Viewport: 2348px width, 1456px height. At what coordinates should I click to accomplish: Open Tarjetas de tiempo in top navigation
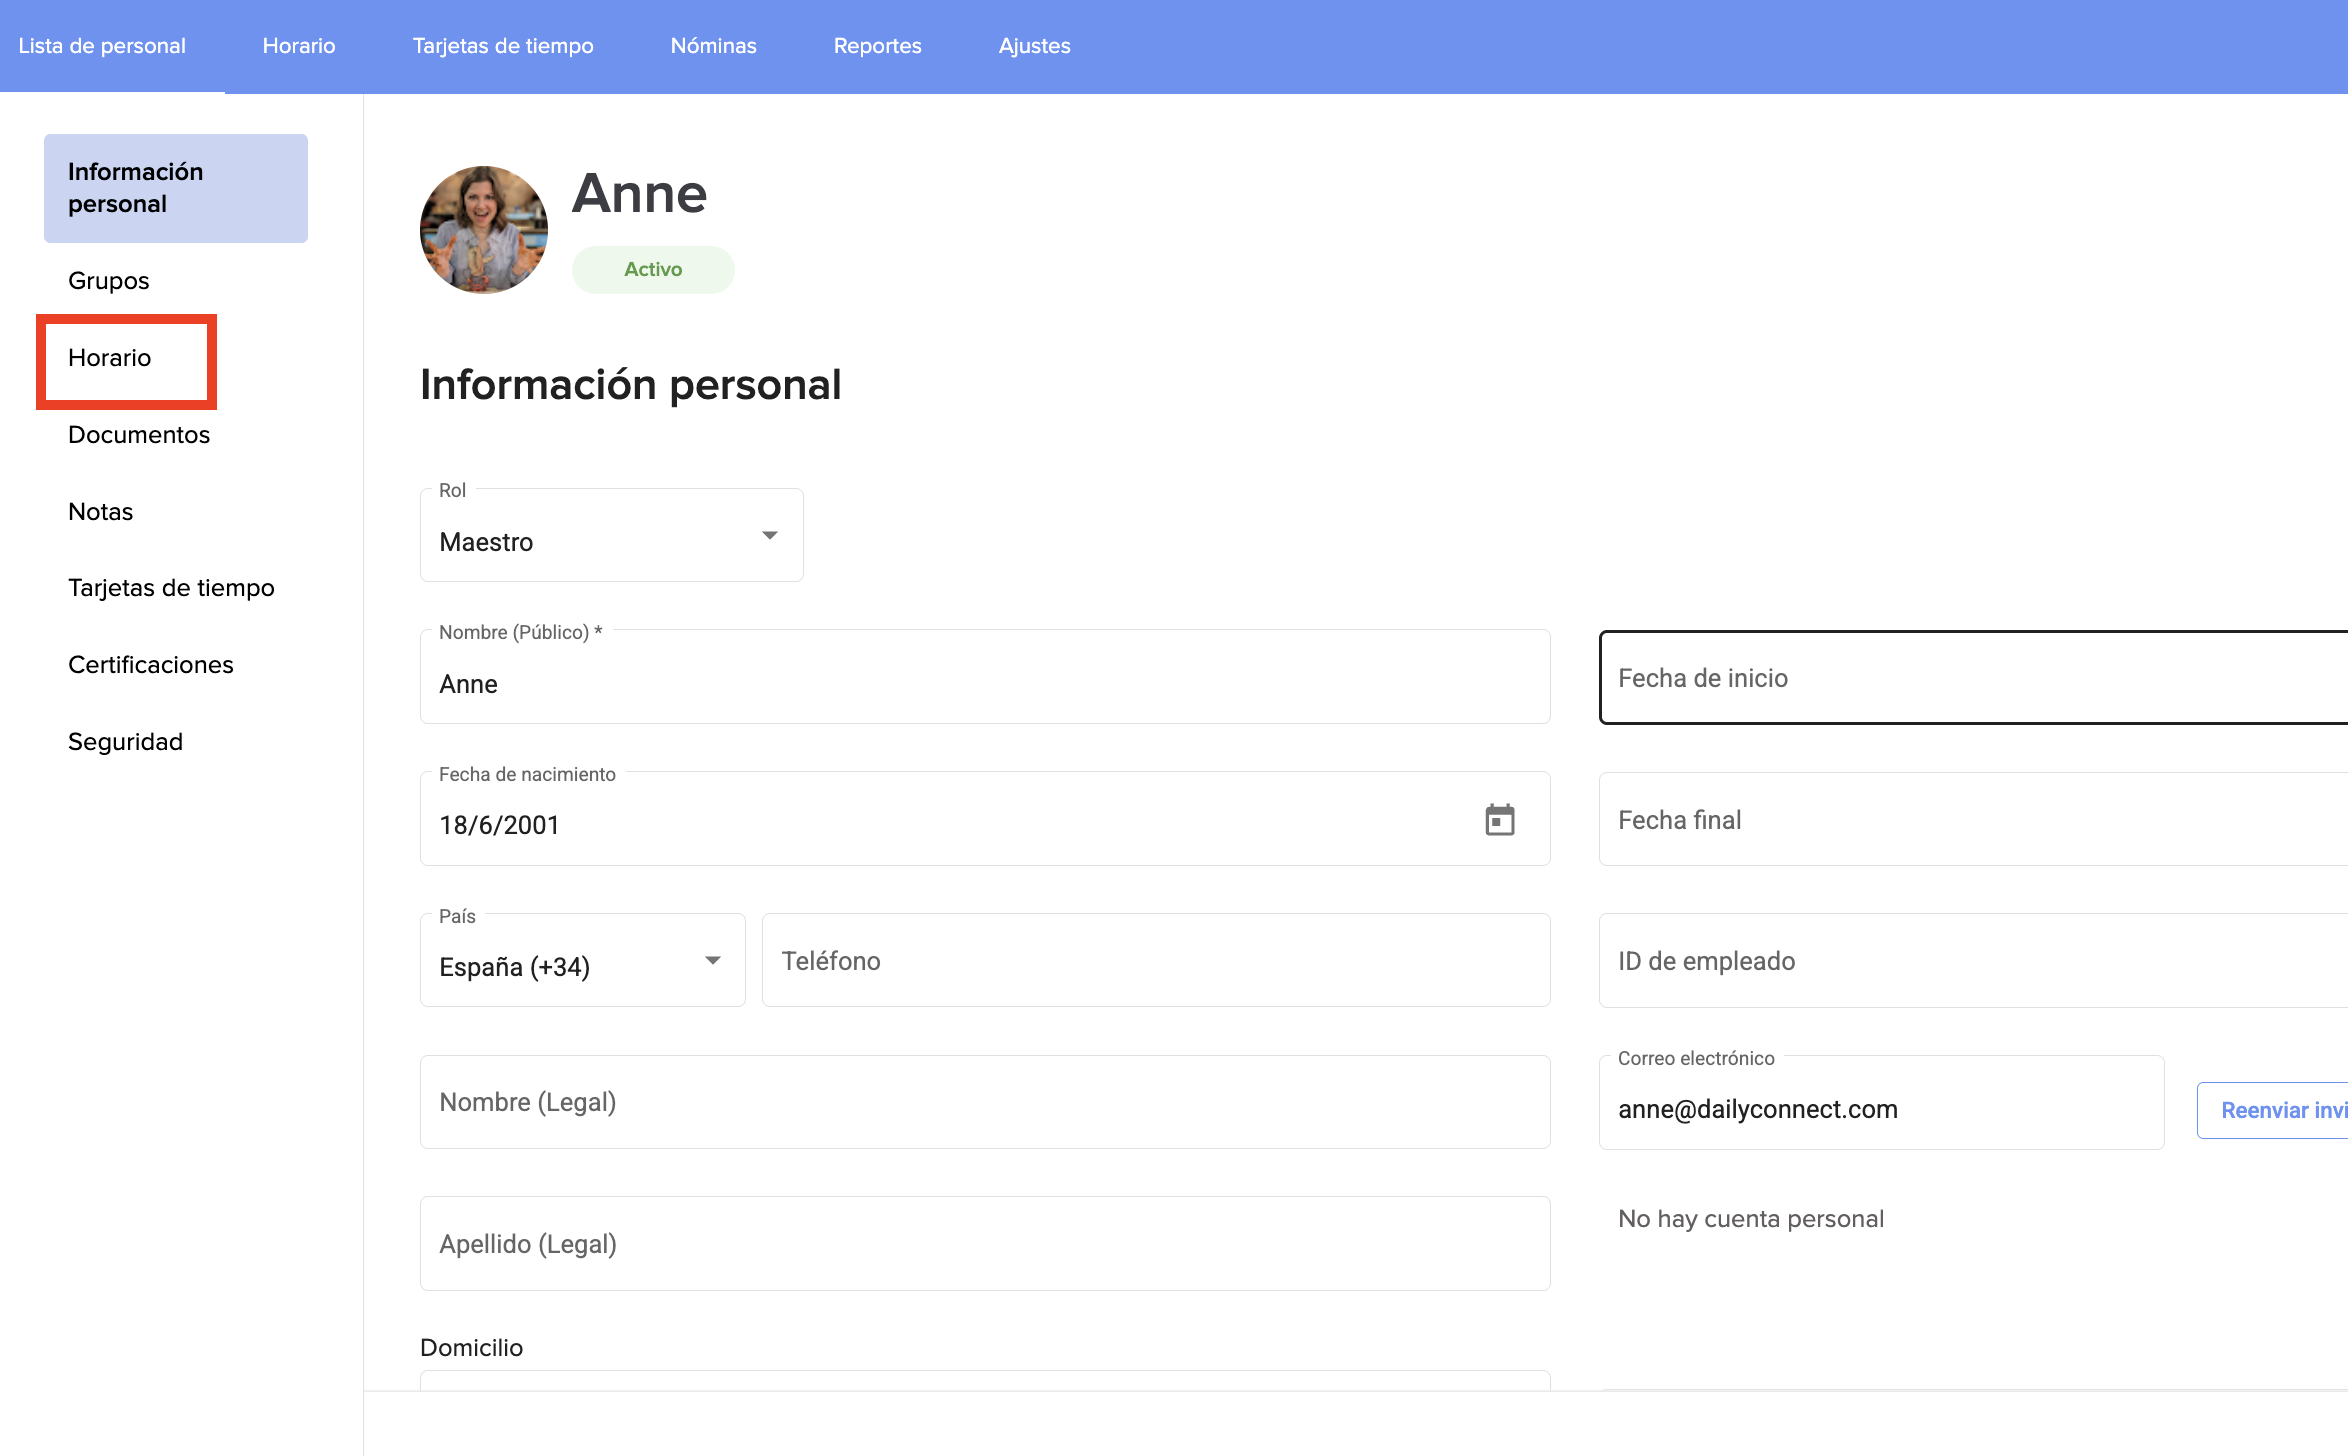(x=502, y=46)
